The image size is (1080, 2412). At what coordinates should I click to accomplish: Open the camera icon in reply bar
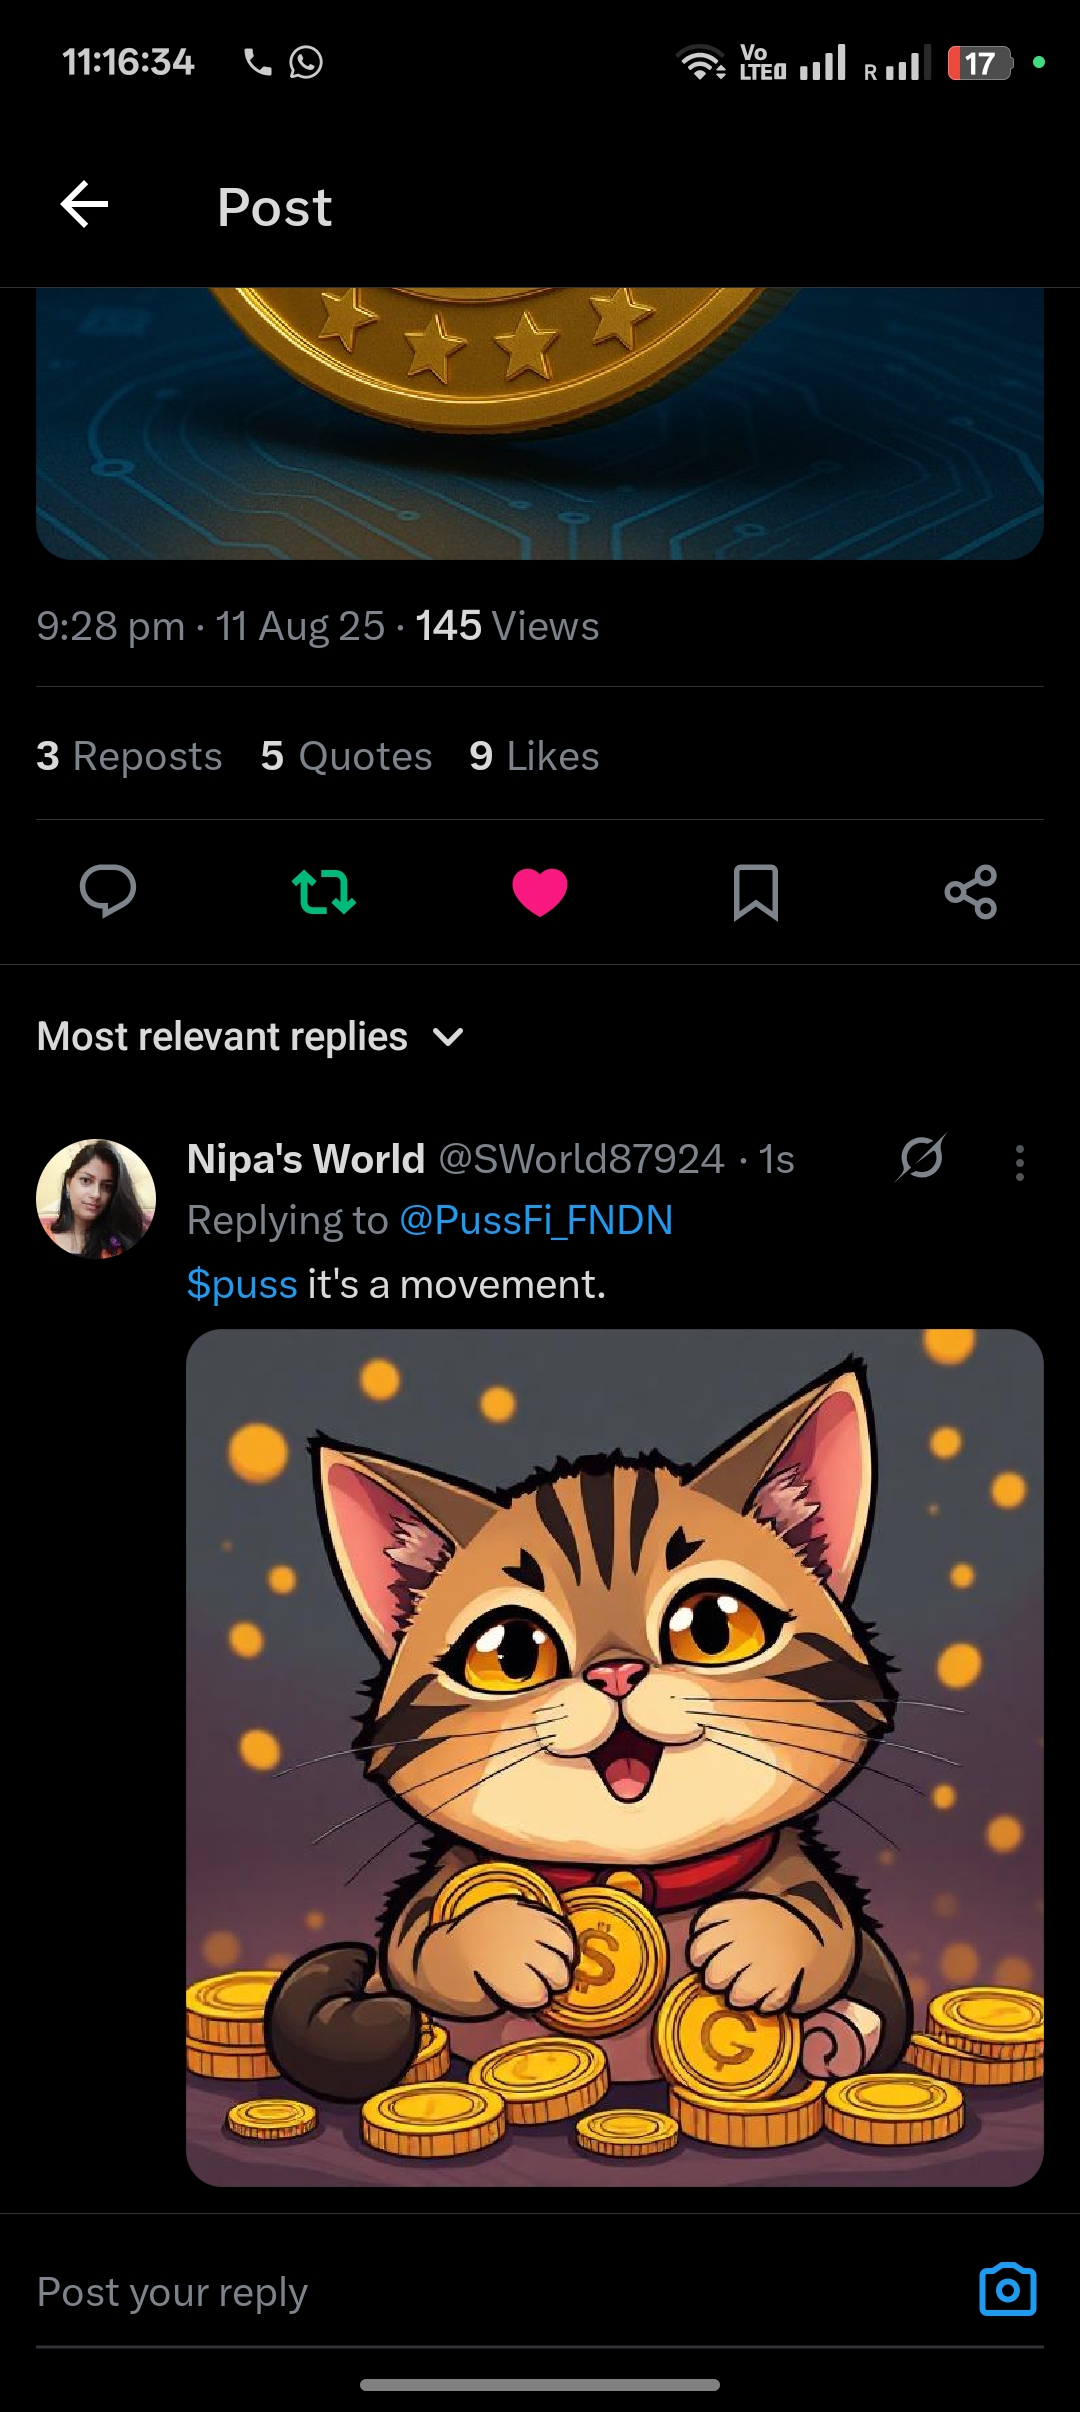1008,2289
